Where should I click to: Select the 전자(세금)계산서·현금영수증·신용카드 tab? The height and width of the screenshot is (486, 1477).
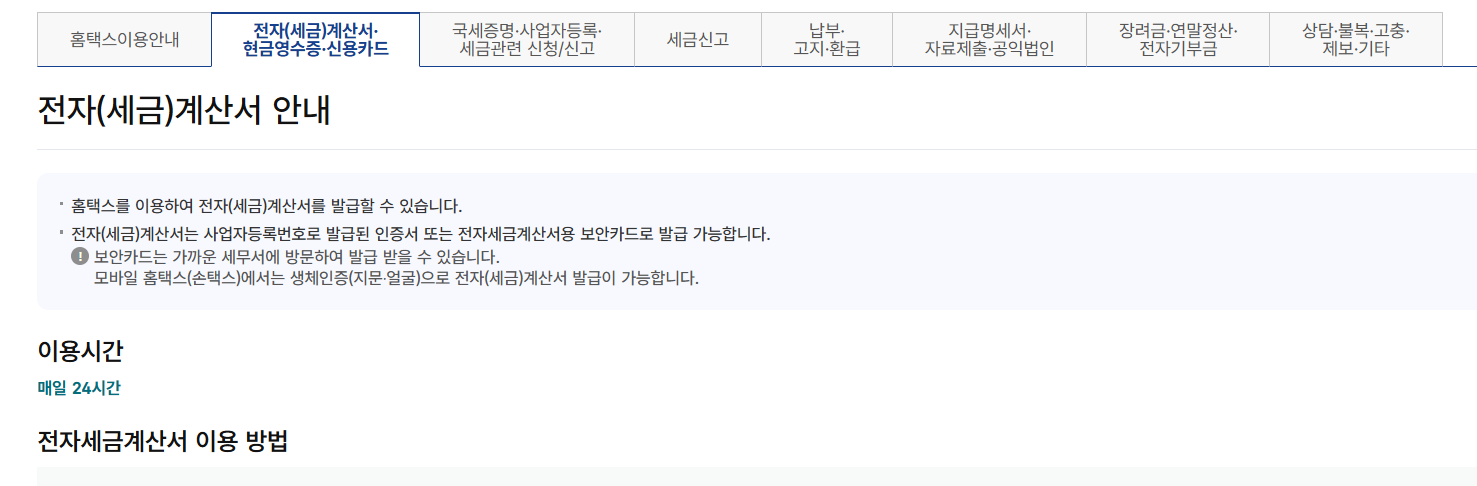point(316,40)
